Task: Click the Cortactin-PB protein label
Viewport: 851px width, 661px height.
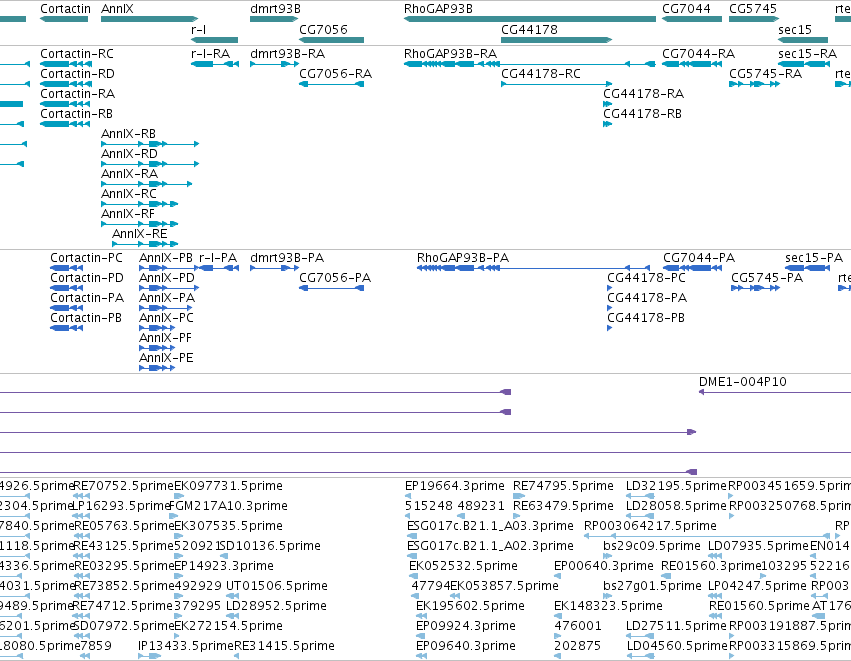Action: pyautogui.click(x=86, y=318)
